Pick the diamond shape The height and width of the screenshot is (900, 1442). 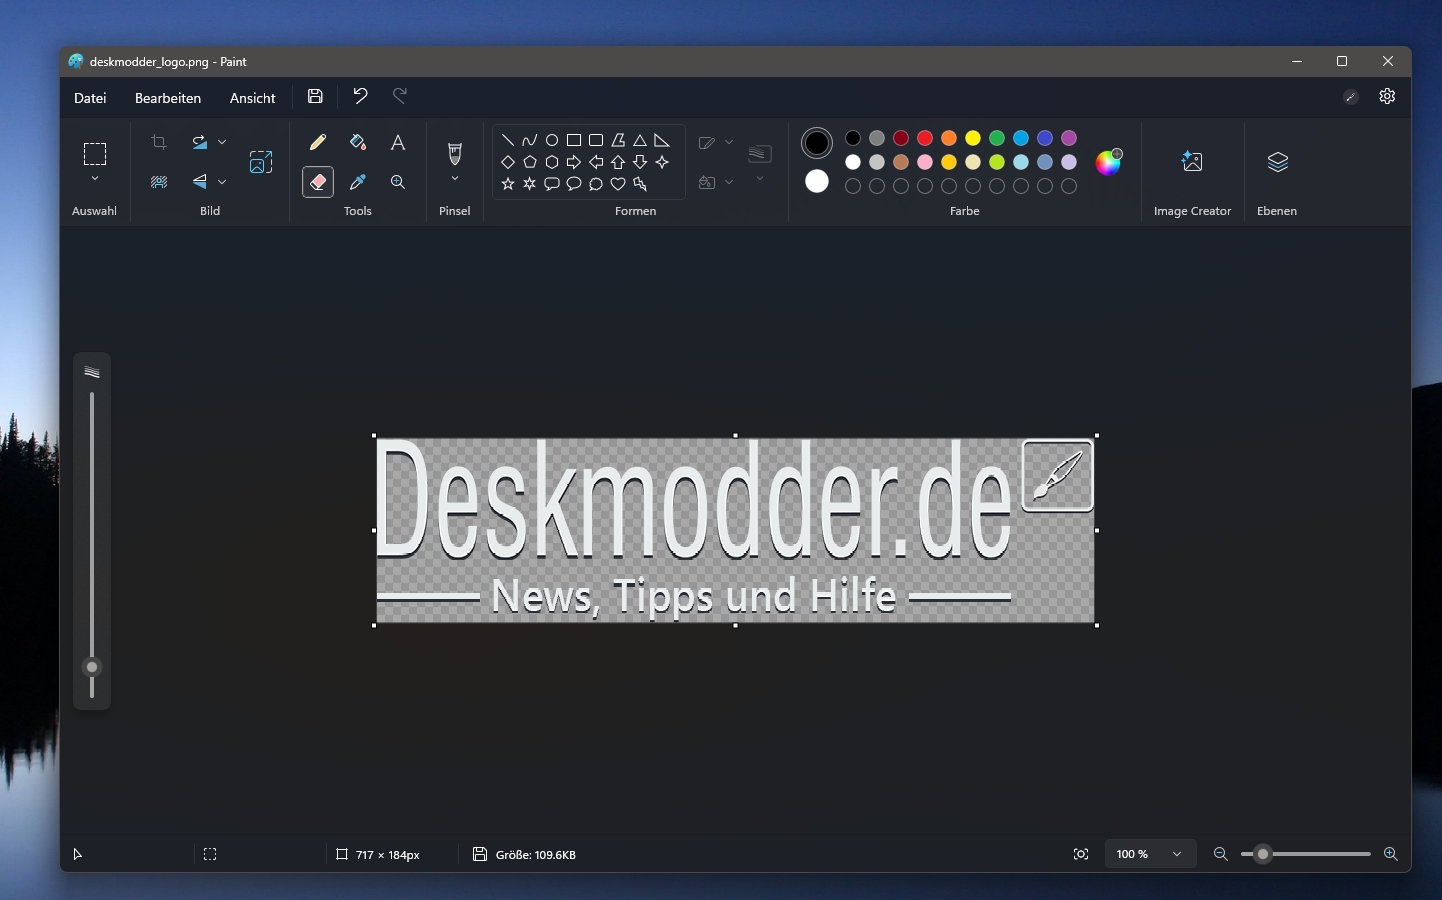(508, 162)
